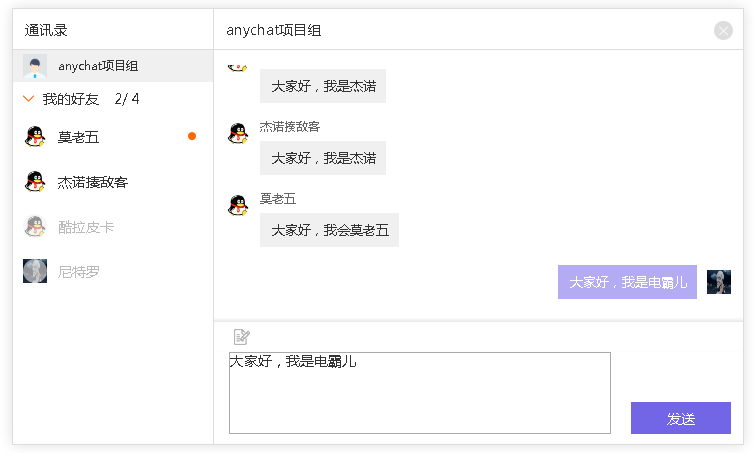The image size is (754, 453).
Task: Click the 大家好，我会莫老五 message bubble
Action: [x=329, y=230]
